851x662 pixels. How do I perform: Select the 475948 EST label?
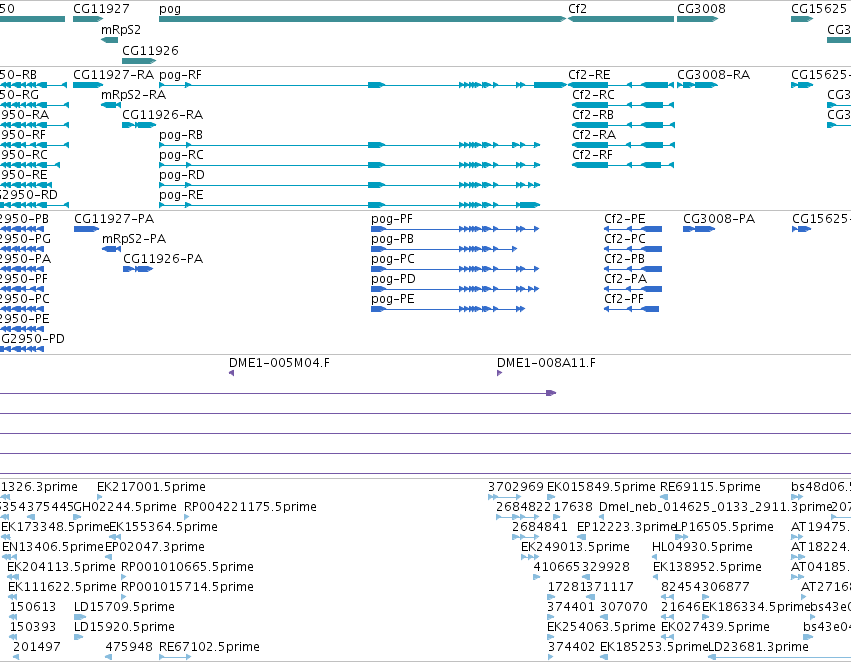[129, 647]
